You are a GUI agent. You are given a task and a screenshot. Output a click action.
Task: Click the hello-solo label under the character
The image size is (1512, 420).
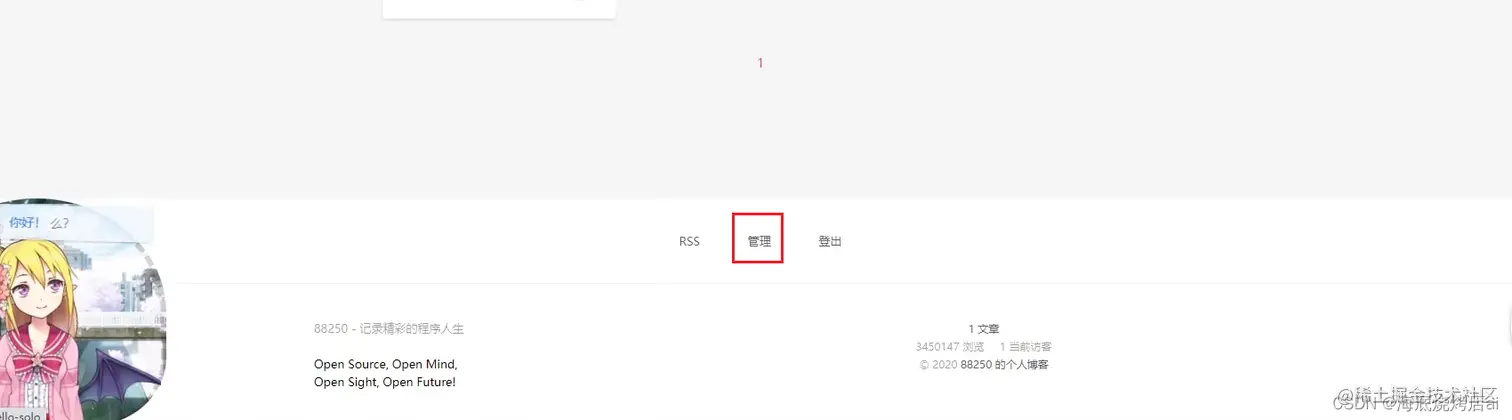tap(21, 414)
